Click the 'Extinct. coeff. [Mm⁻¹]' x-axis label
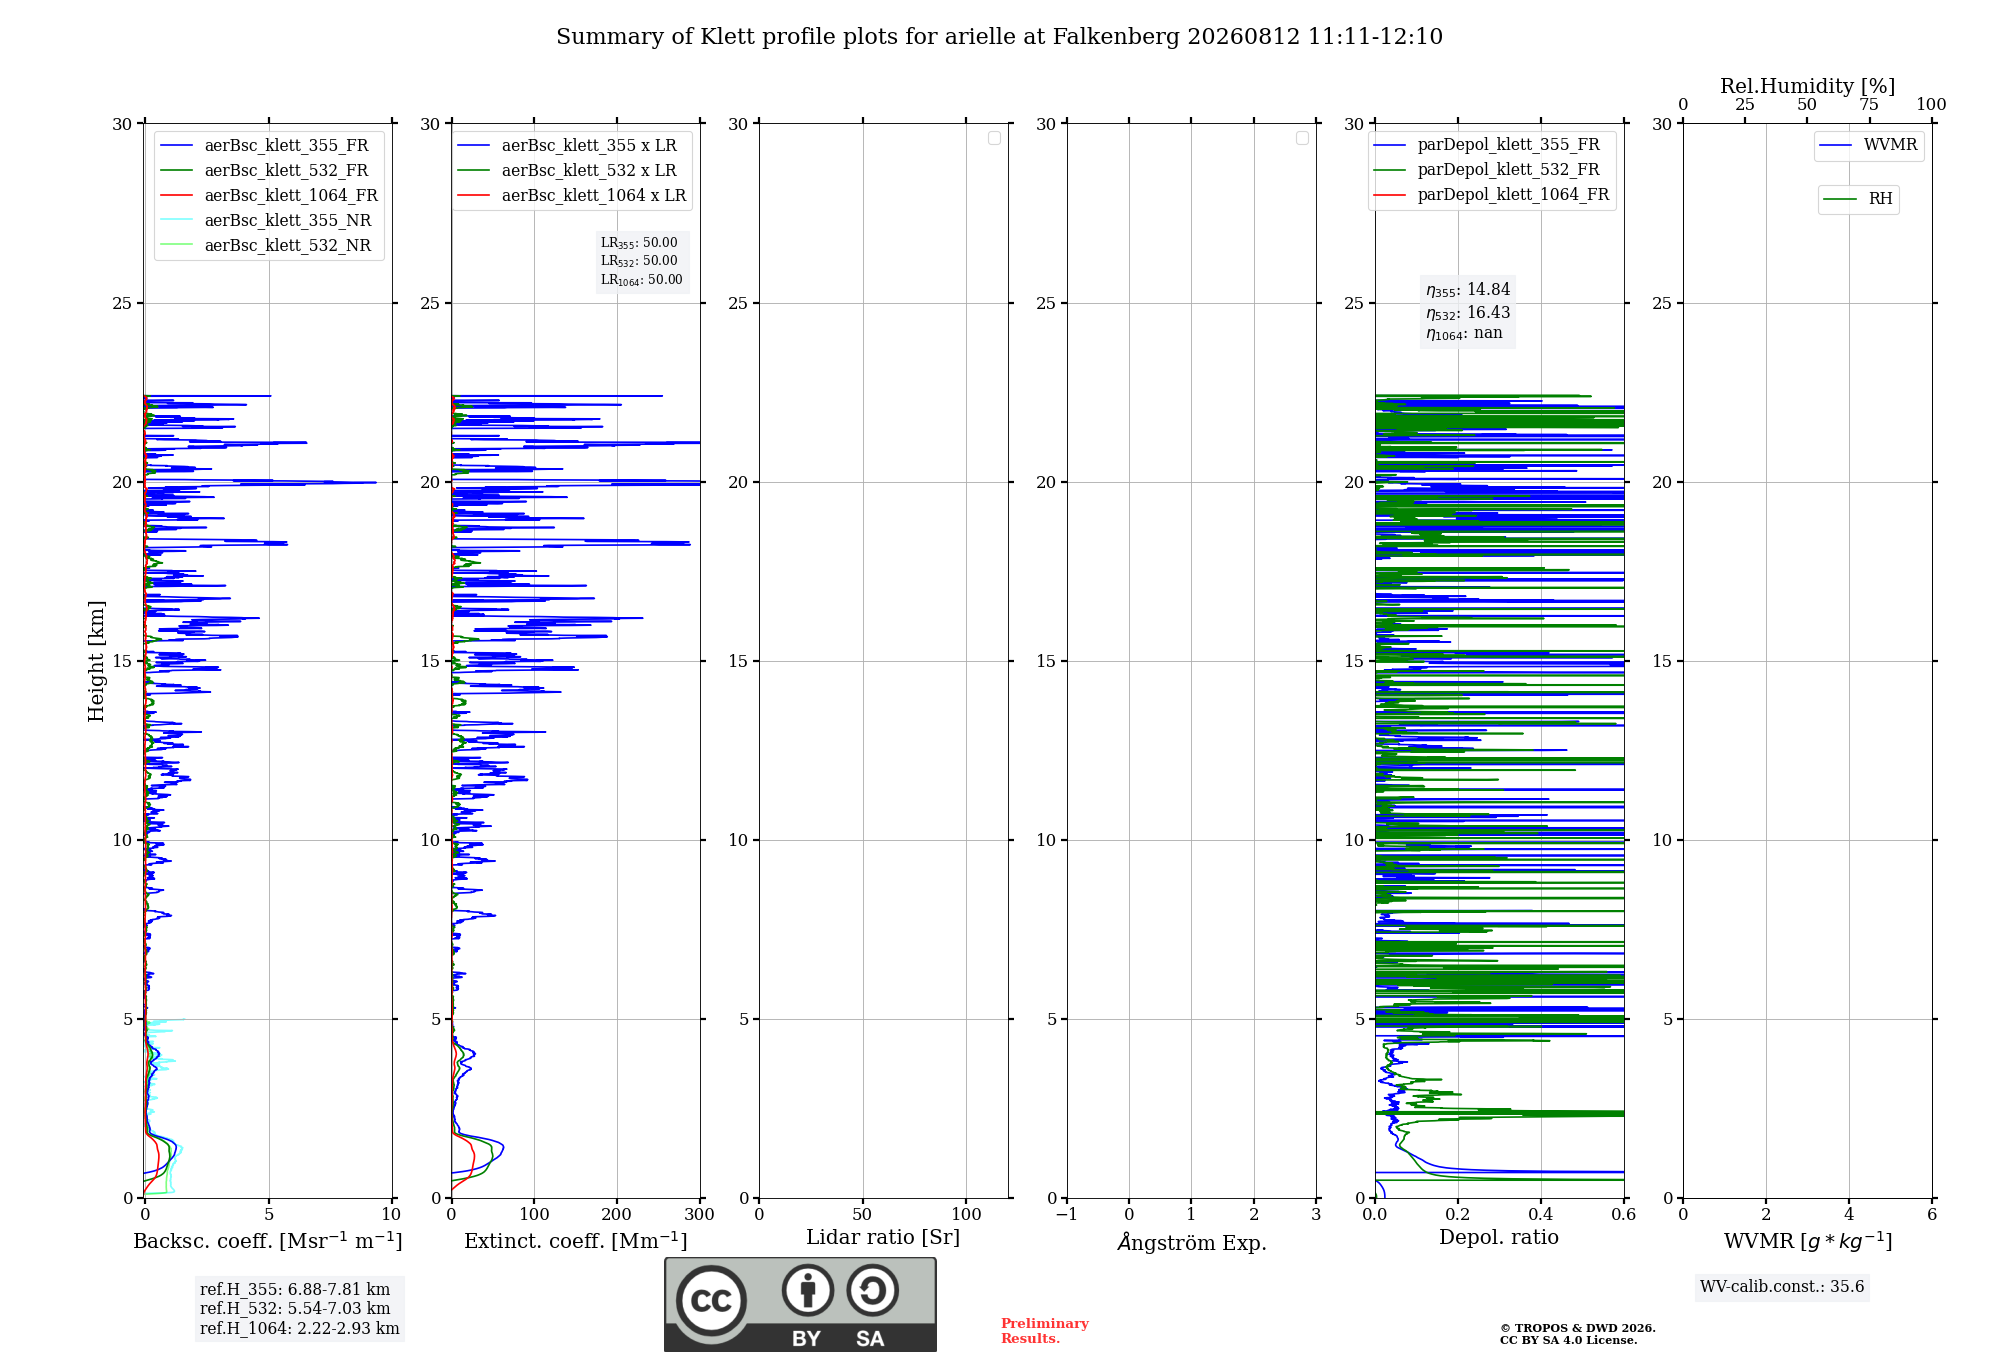Screen dimensions: 2000x1360 (576, 1241)
